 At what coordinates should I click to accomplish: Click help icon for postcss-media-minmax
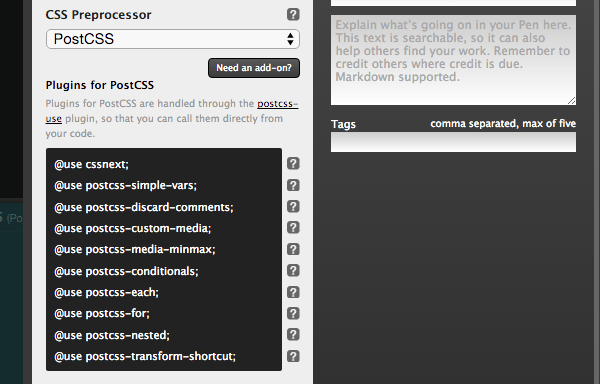coord(293,249)
